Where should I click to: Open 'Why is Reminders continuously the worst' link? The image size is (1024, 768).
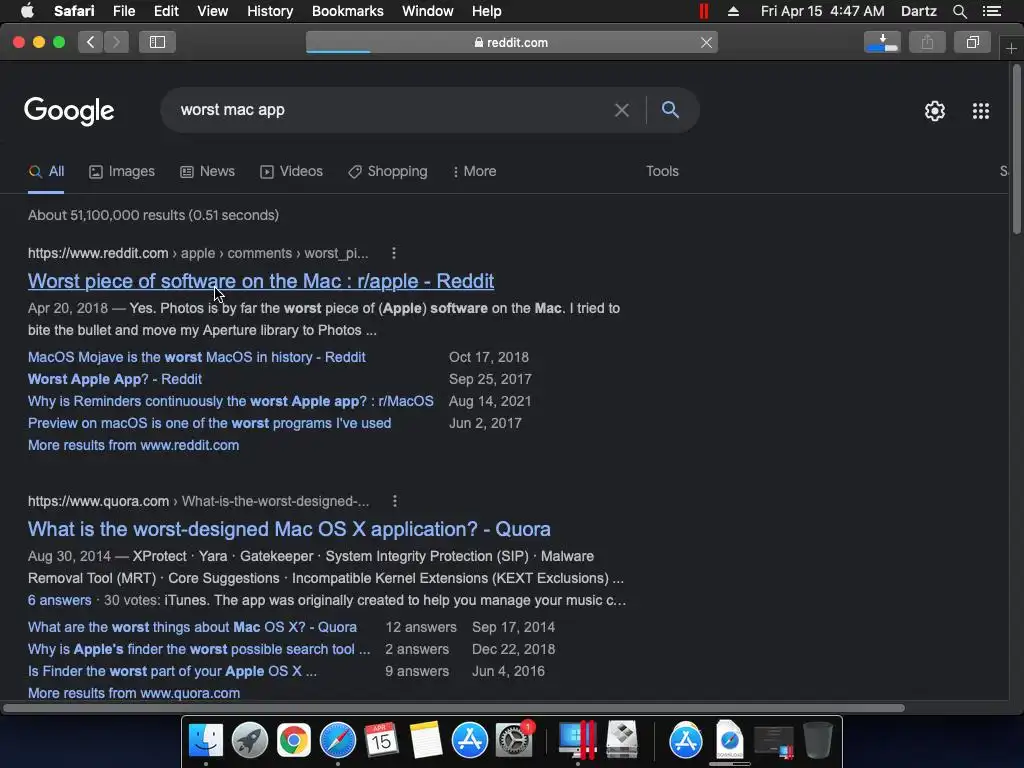(x=231, y=401)
